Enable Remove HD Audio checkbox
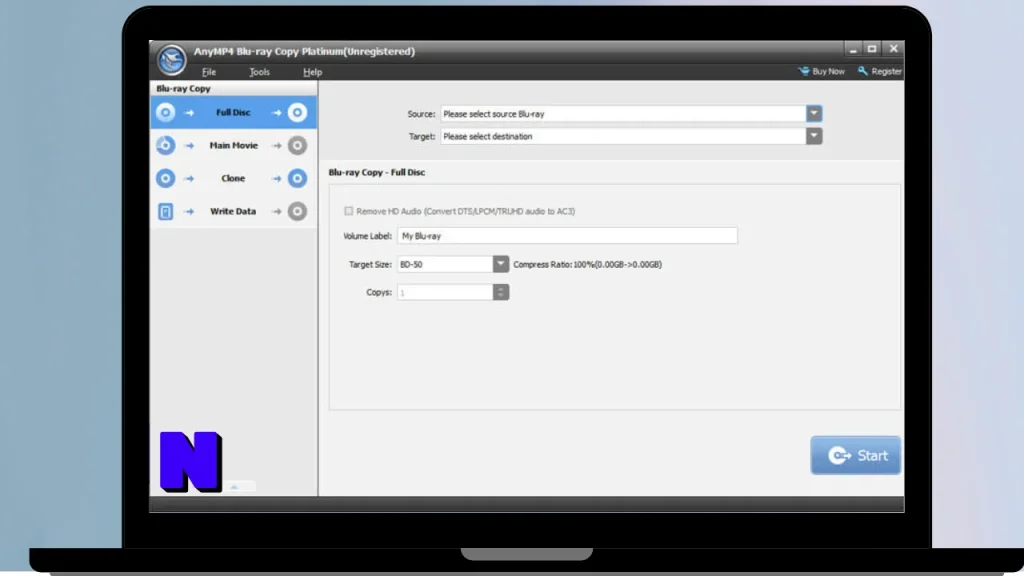Screen dimensions: 1024x576 (x=349, y=211)
